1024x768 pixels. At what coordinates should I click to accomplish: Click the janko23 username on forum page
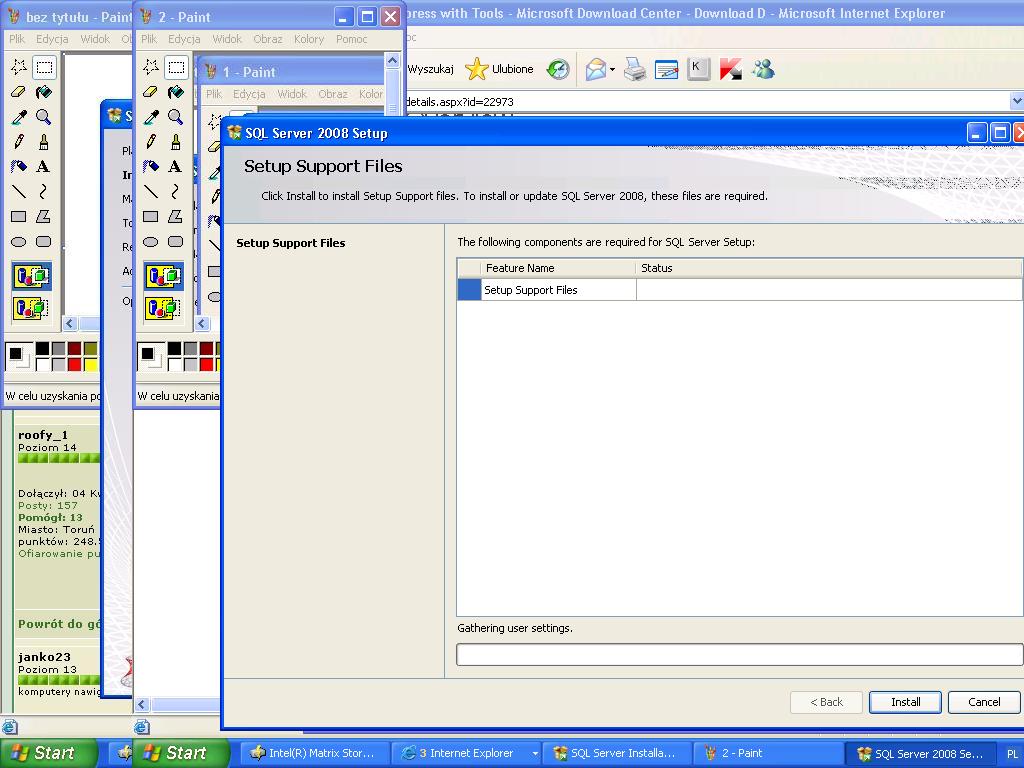click(x=44, y=657)
